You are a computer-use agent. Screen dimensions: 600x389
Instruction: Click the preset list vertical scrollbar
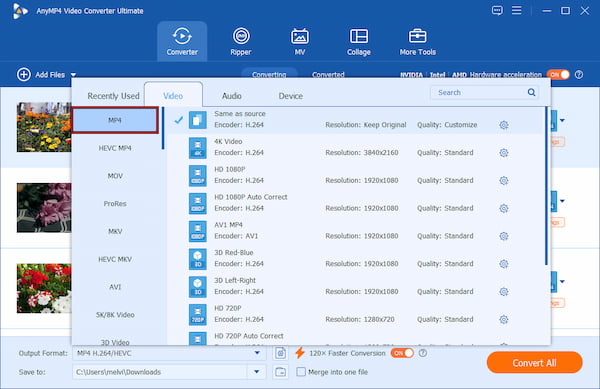tap(546, 186)
